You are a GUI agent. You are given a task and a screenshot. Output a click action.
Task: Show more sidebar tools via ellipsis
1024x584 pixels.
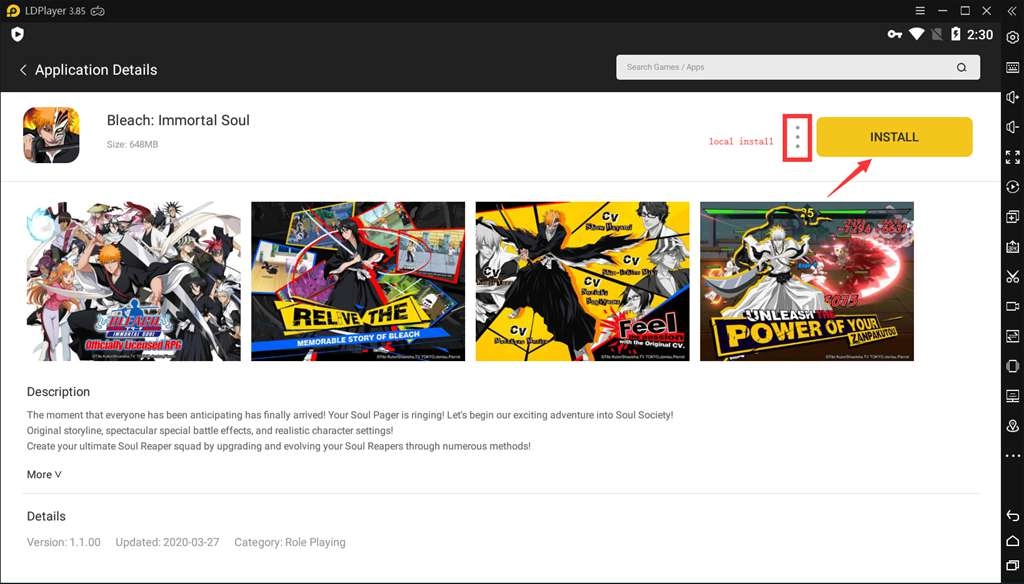click(1012, 456)
